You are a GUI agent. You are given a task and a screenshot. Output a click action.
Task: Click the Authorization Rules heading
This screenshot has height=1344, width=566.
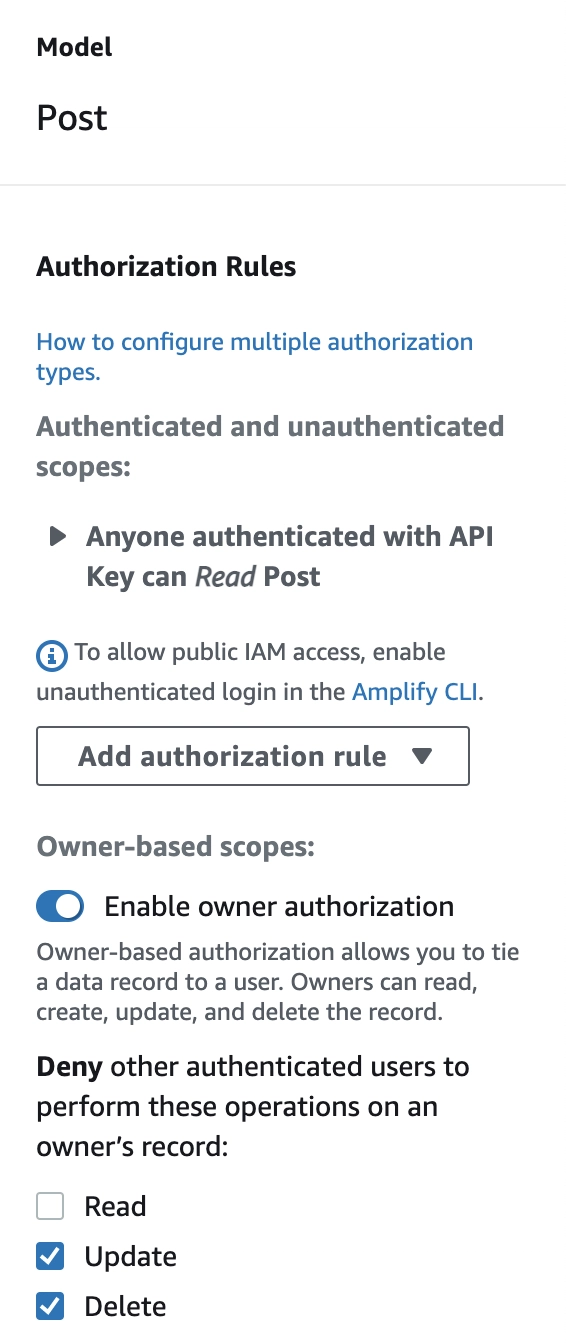pyautogui.click(x=166, y=267)
